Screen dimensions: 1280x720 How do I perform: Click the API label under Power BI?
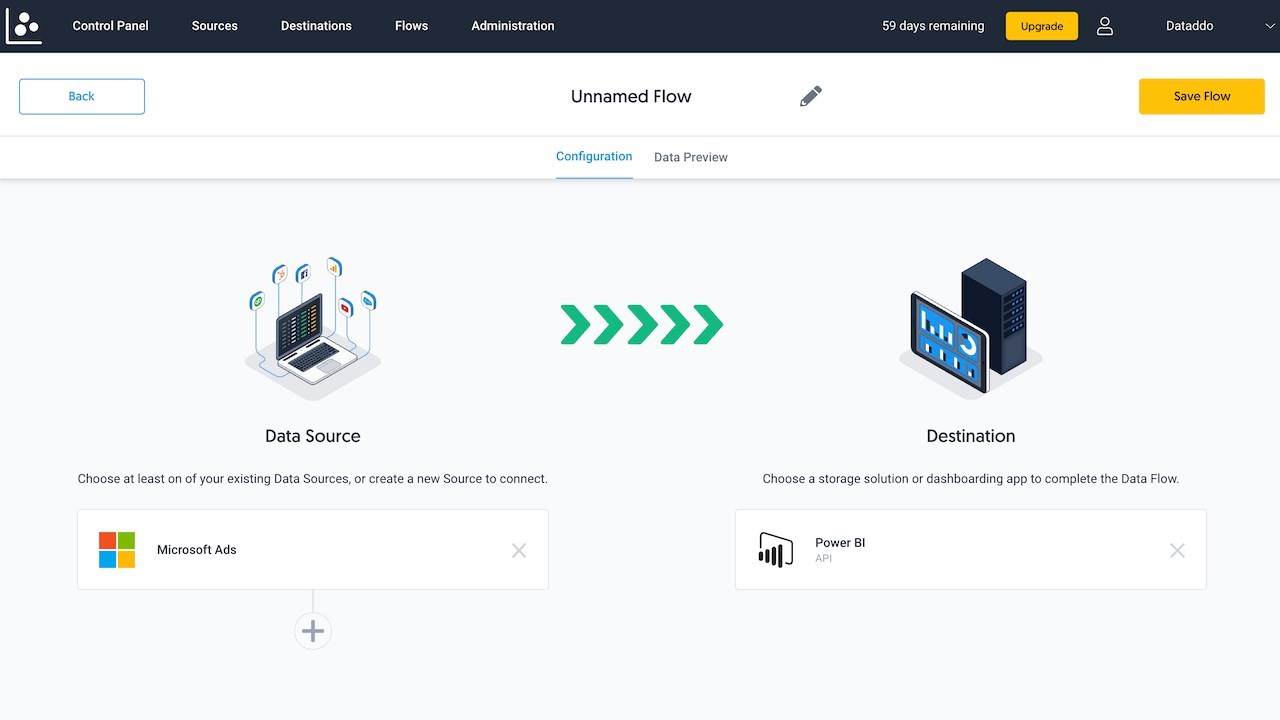tap(823, 559)
